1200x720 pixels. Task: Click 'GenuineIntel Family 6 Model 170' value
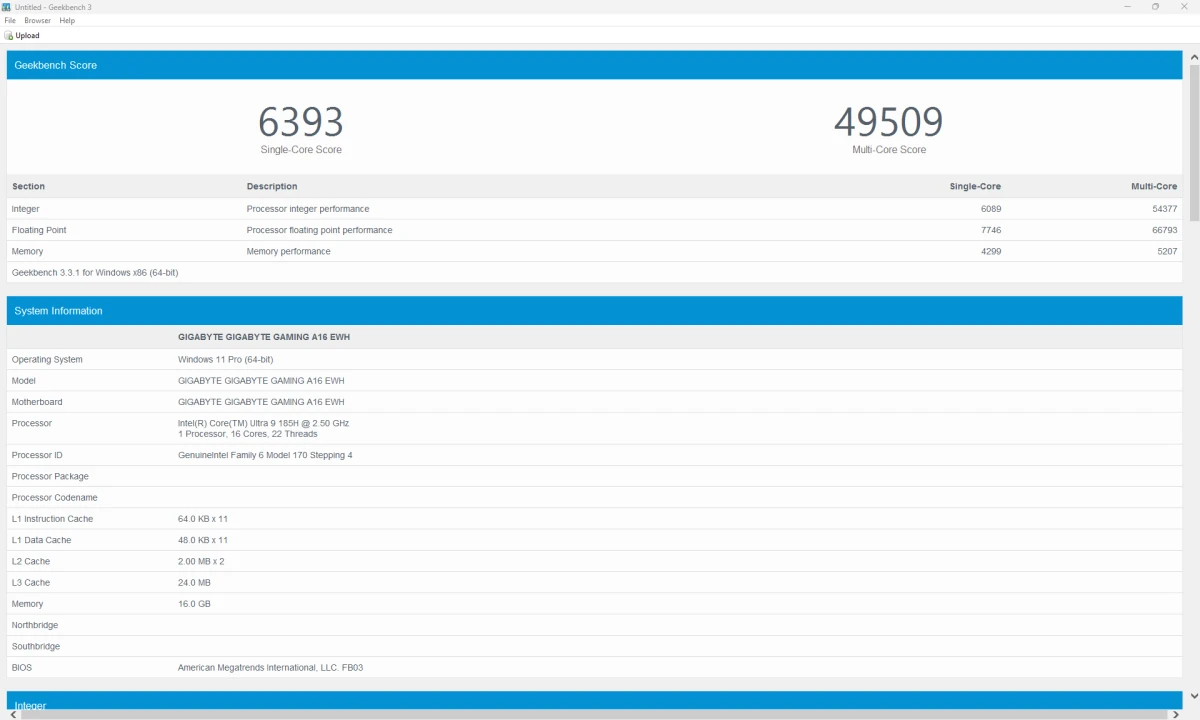(265, 455)
